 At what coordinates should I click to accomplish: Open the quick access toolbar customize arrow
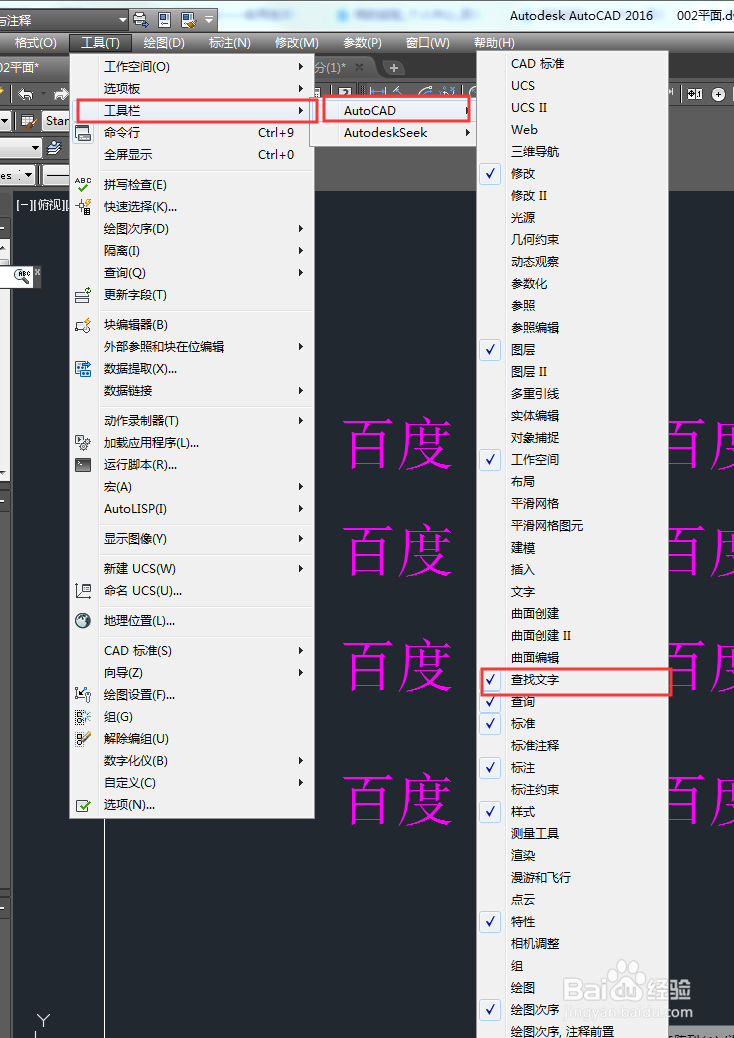pos(209,19)
